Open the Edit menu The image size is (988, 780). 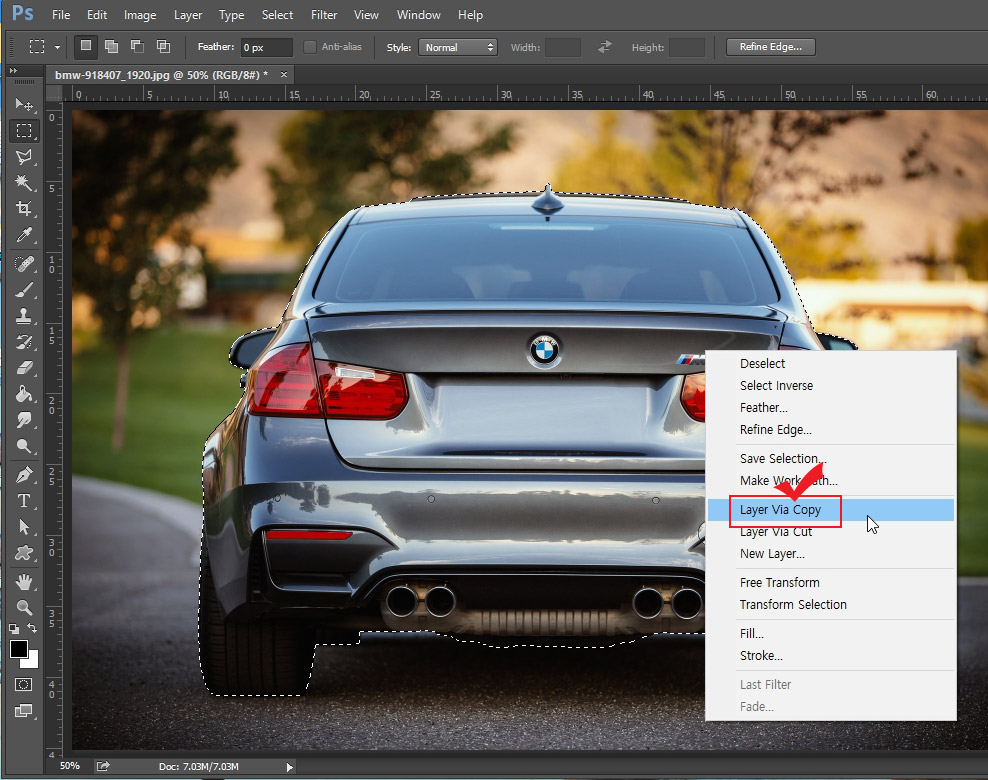click(97, 14)
